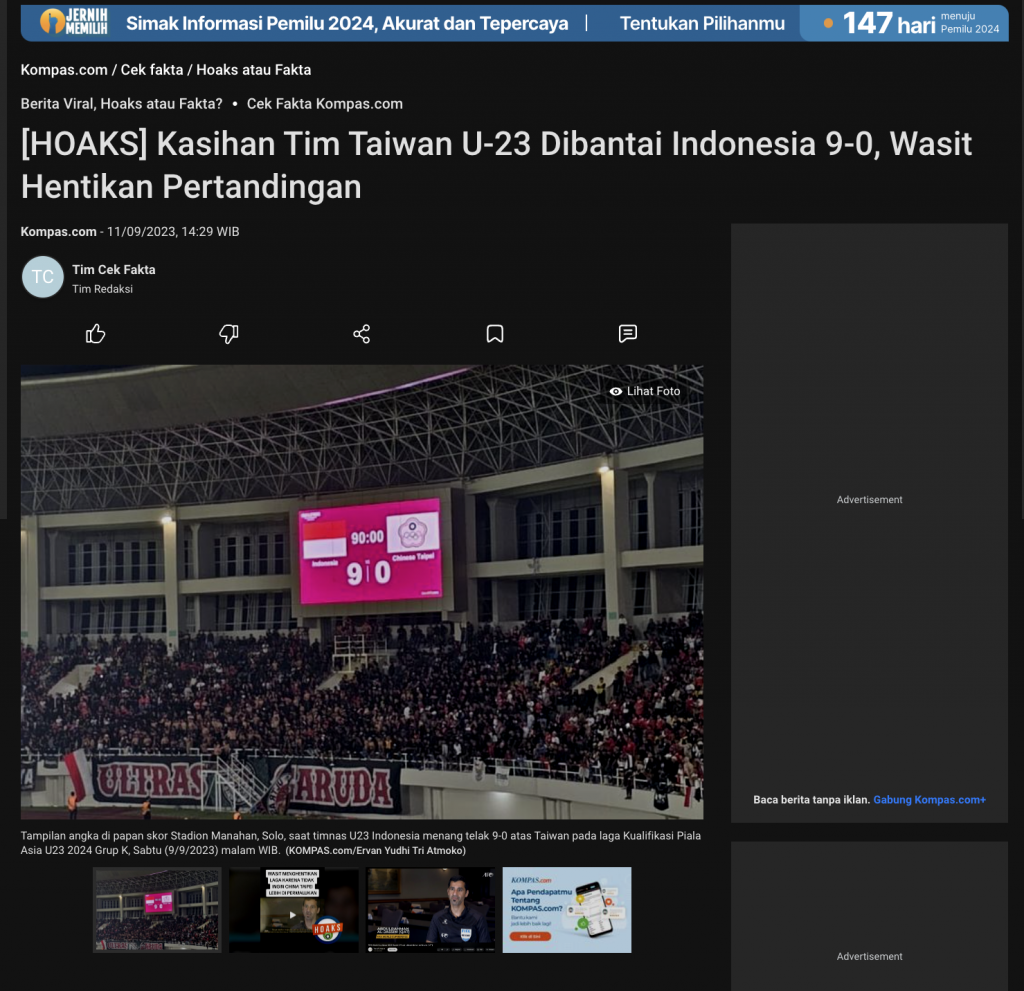Screen dimensions: 1024x991
Task: Click the article headline text
Action: tap(496, 165)
